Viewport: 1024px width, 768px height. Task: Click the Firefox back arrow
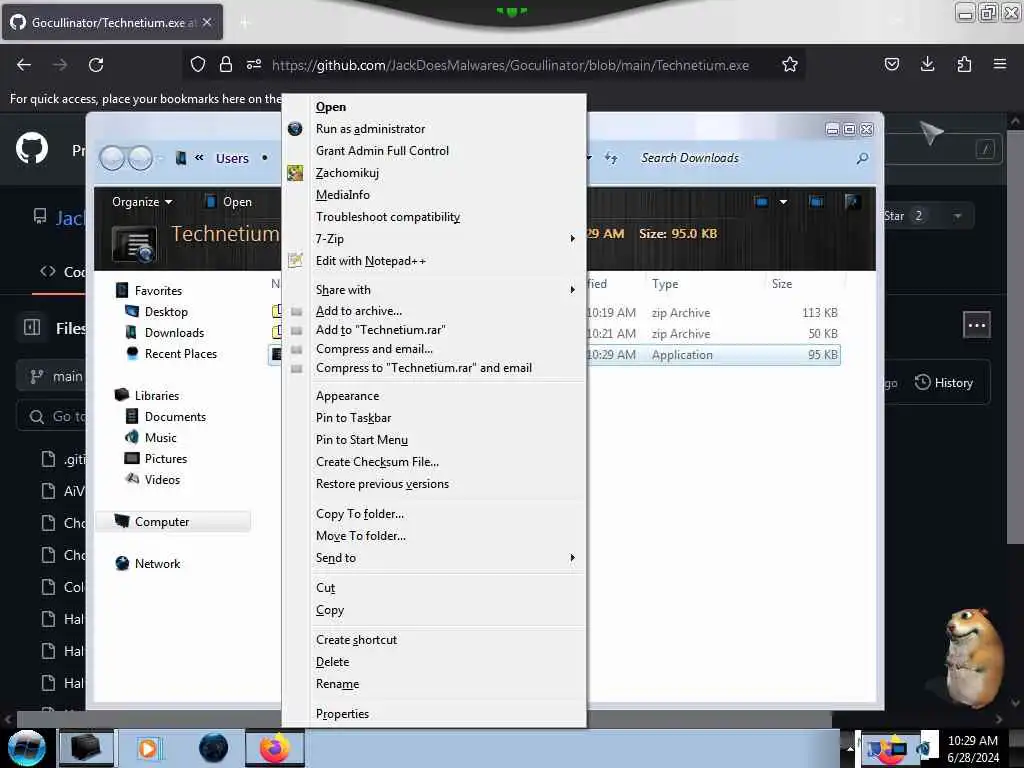(24, 65)
